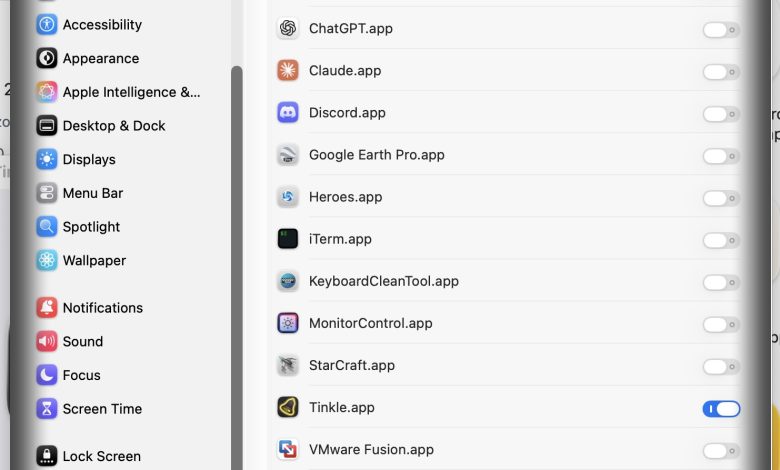Select the Appearance sidebar icon

[47, 58]
